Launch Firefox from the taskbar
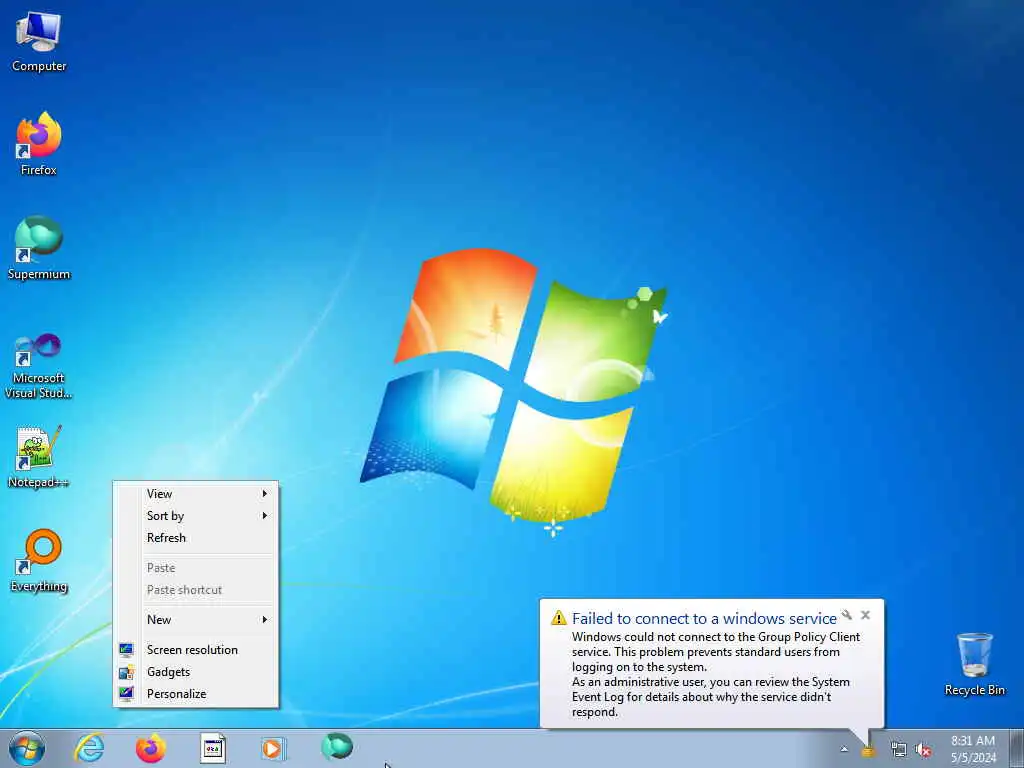The height and width of the screenshot is (768, 1024). click(150, 748)
